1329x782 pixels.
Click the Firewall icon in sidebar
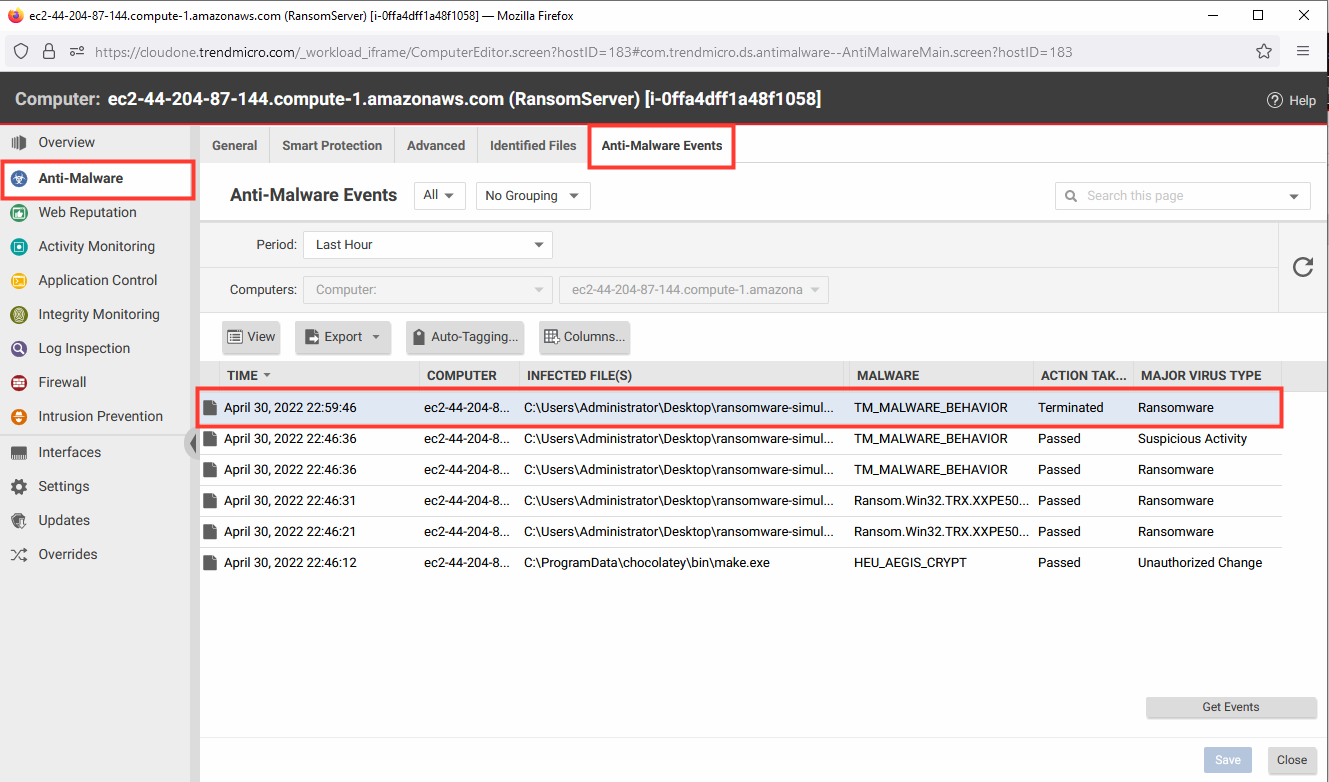tap(19, 383)
